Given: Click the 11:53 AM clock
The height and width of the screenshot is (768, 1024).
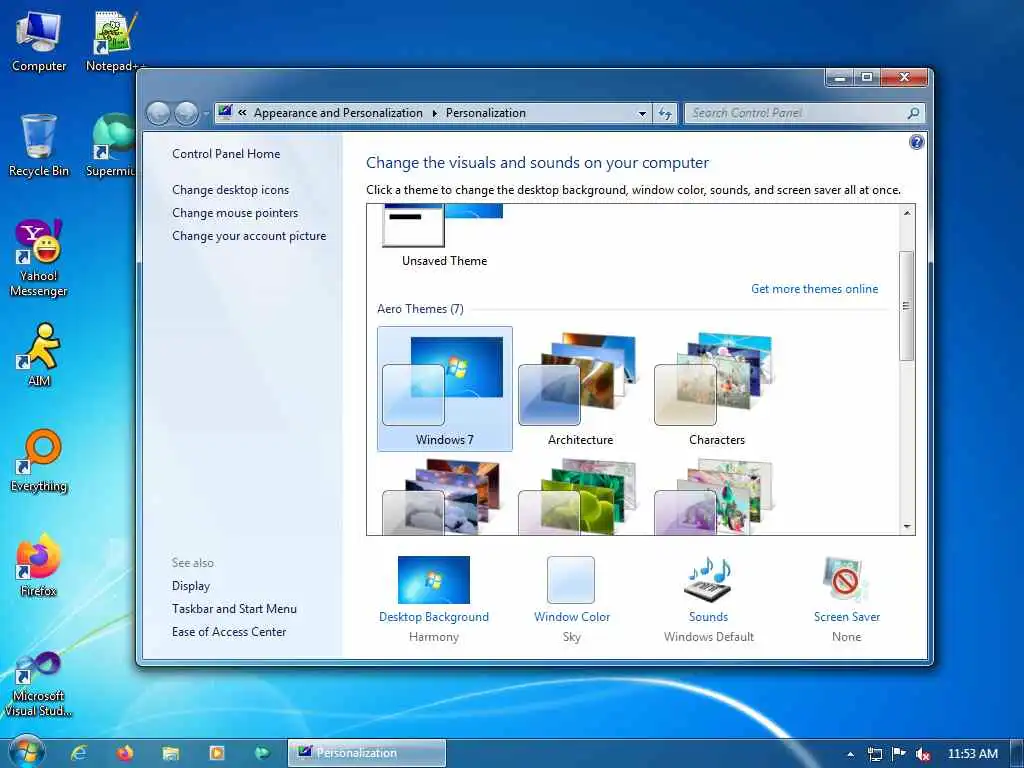Looking at the screenshot, I should tap(972, 754).
